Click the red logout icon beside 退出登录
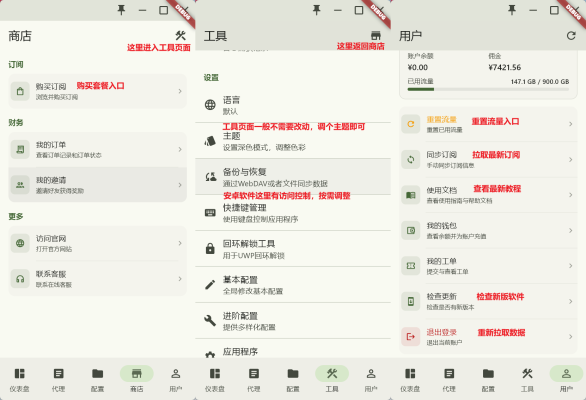 (x=411, y=336)
